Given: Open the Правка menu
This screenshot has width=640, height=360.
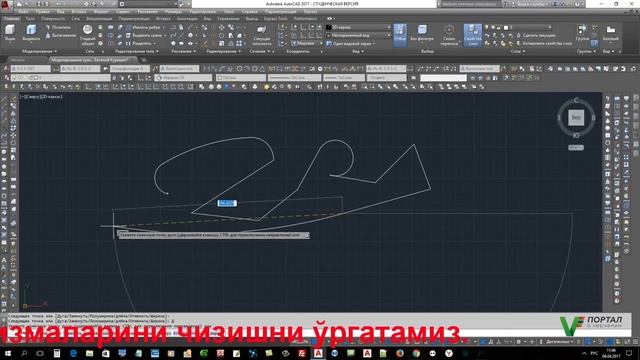Looking at the screenshot, I should (x=42, y=12).
